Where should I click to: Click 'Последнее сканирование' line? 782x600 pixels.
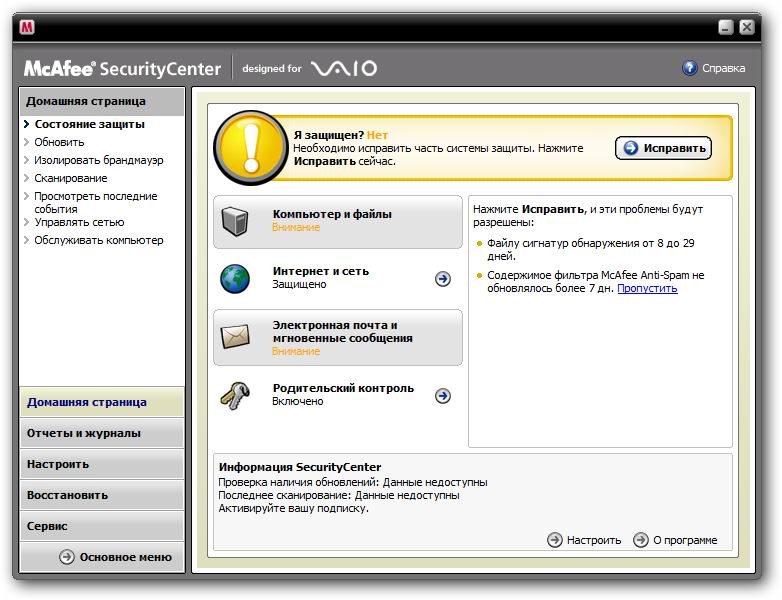pos(339,495)
